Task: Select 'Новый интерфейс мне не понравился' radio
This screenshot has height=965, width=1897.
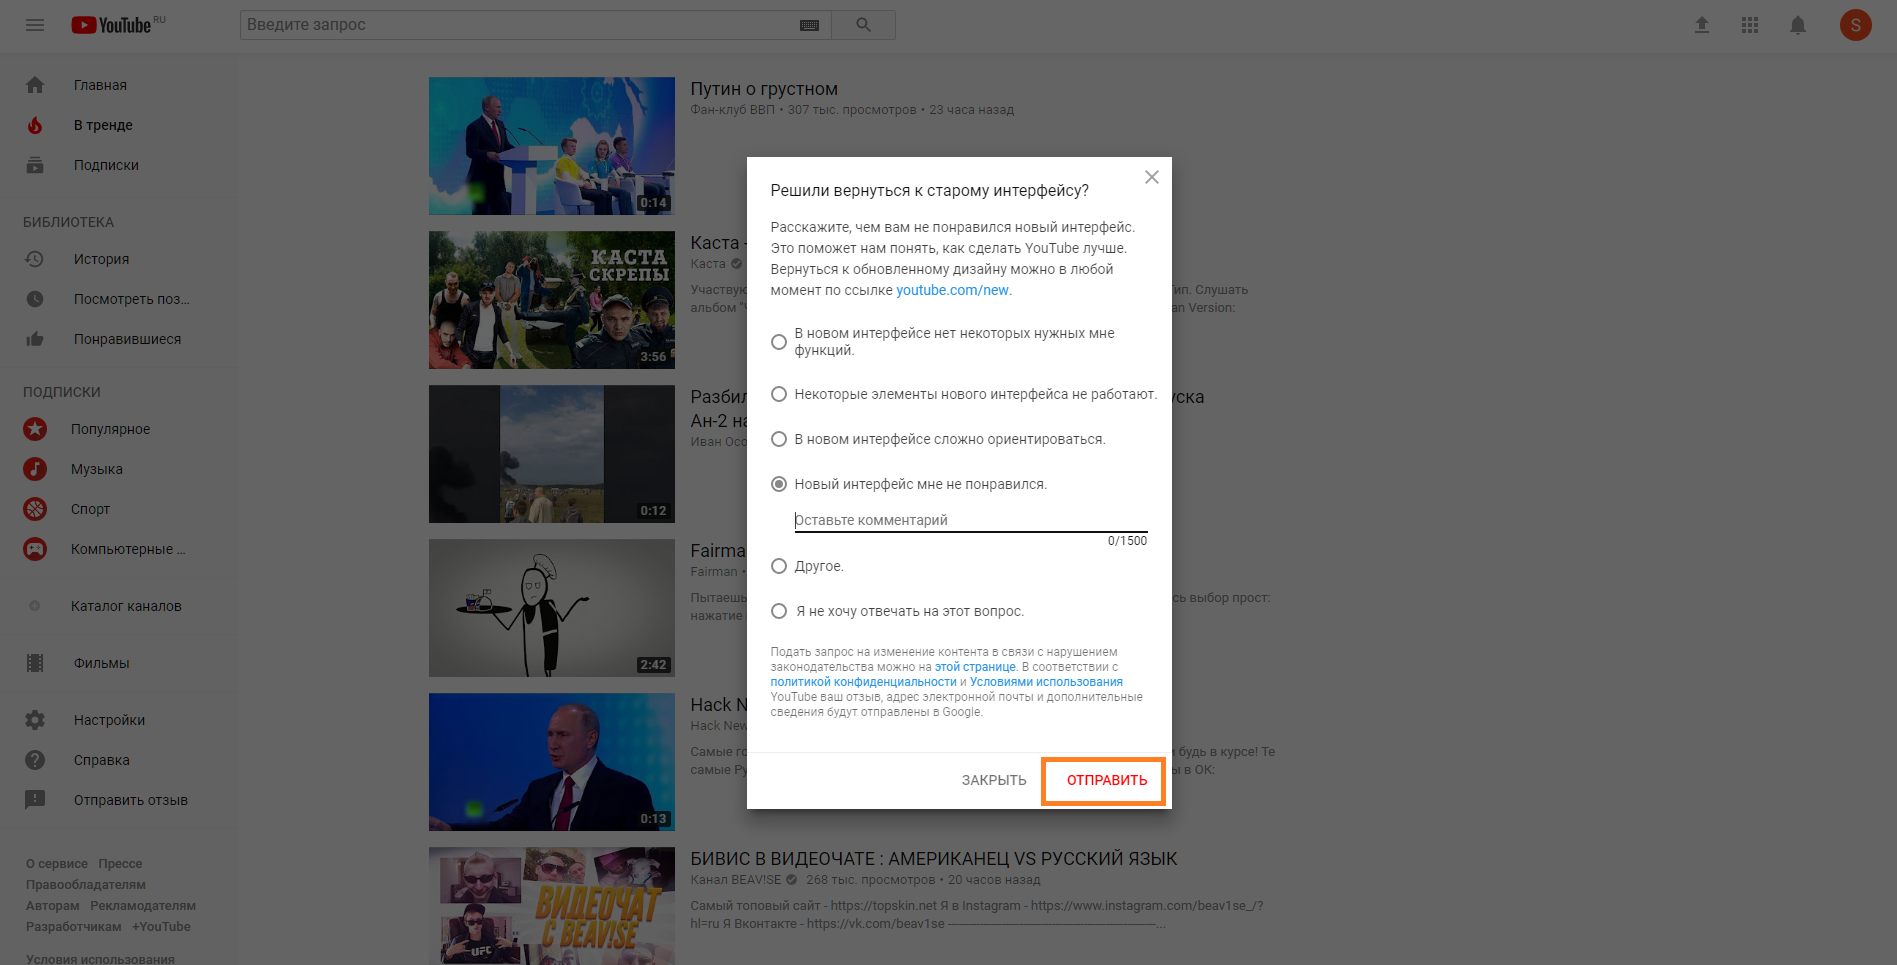Action: pos(779,484)
